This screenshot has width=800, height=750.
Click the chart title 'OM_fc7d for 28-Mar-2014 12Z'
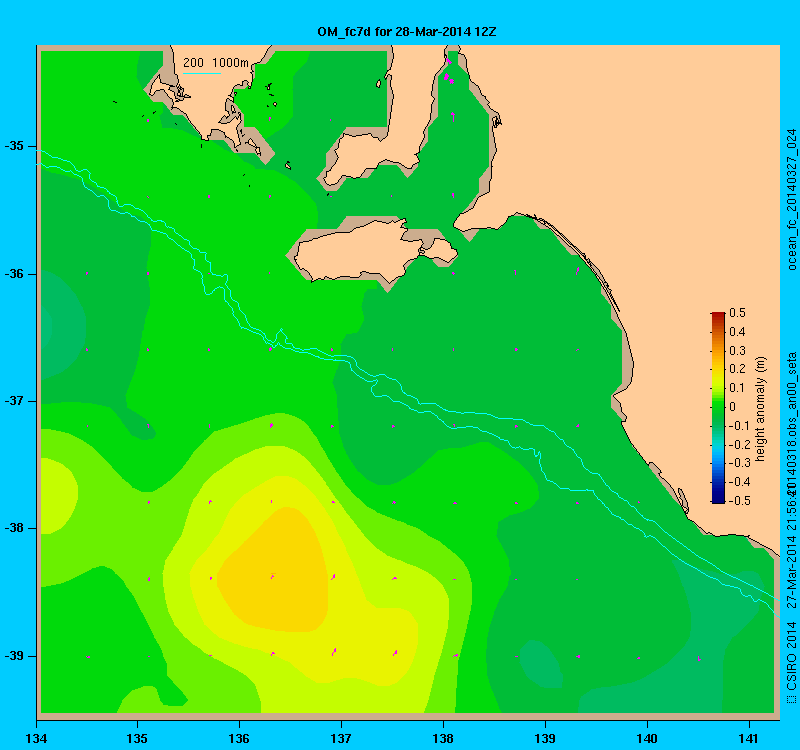[x=407, y=32]
